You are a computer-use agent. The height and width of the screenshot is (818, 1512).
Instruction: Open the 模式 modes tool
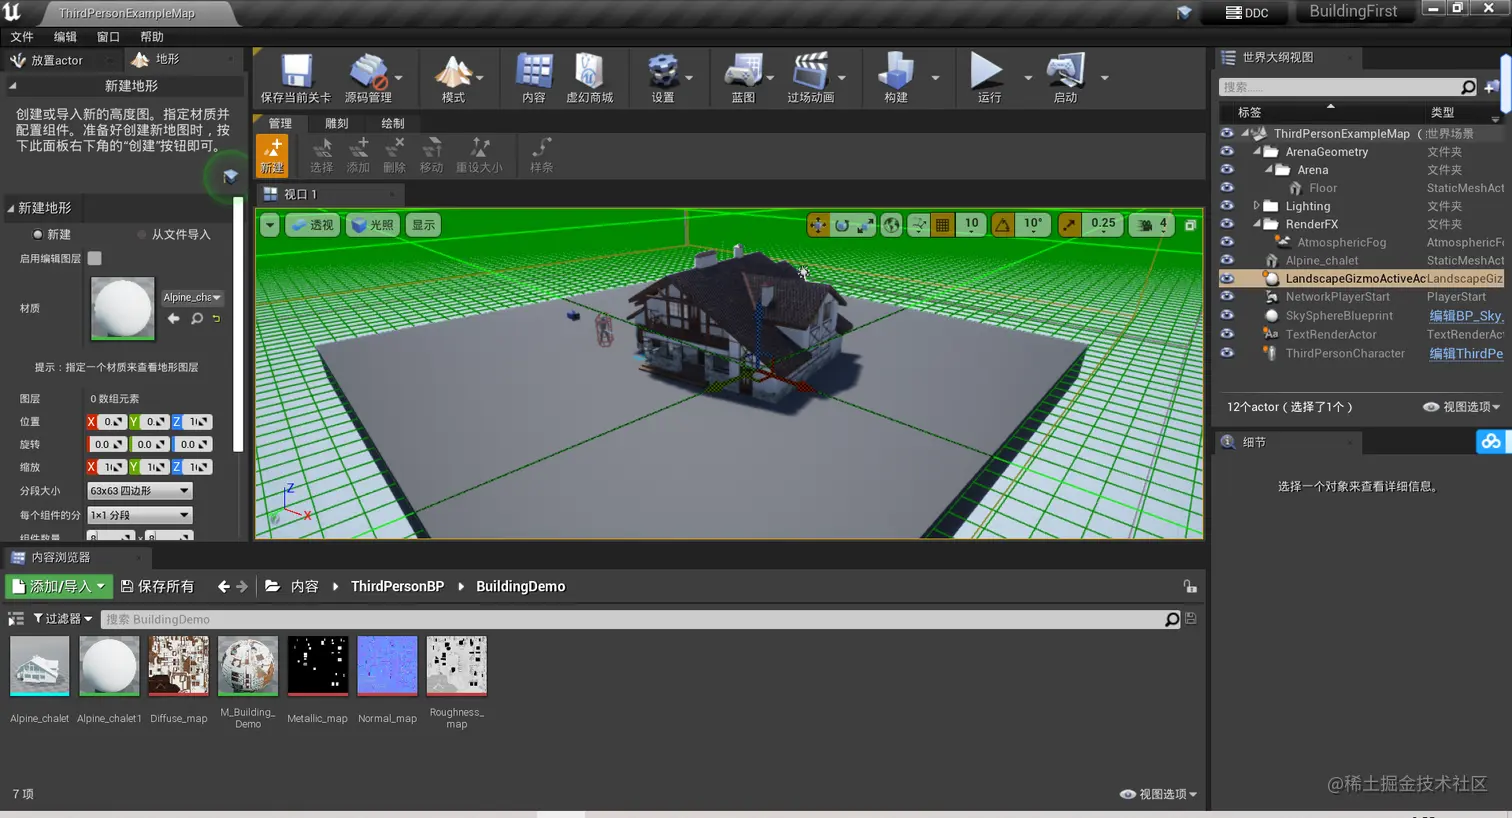pos(453,78)
